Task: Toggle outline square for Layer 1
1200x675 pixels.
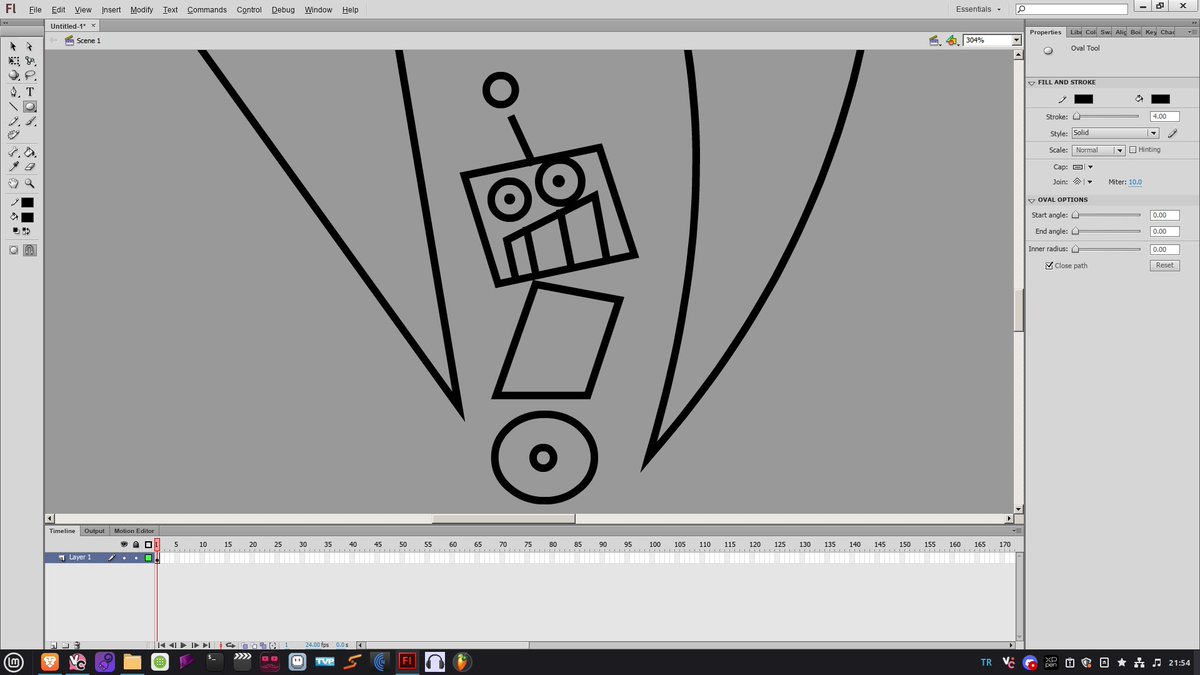Action: [148, 558]
